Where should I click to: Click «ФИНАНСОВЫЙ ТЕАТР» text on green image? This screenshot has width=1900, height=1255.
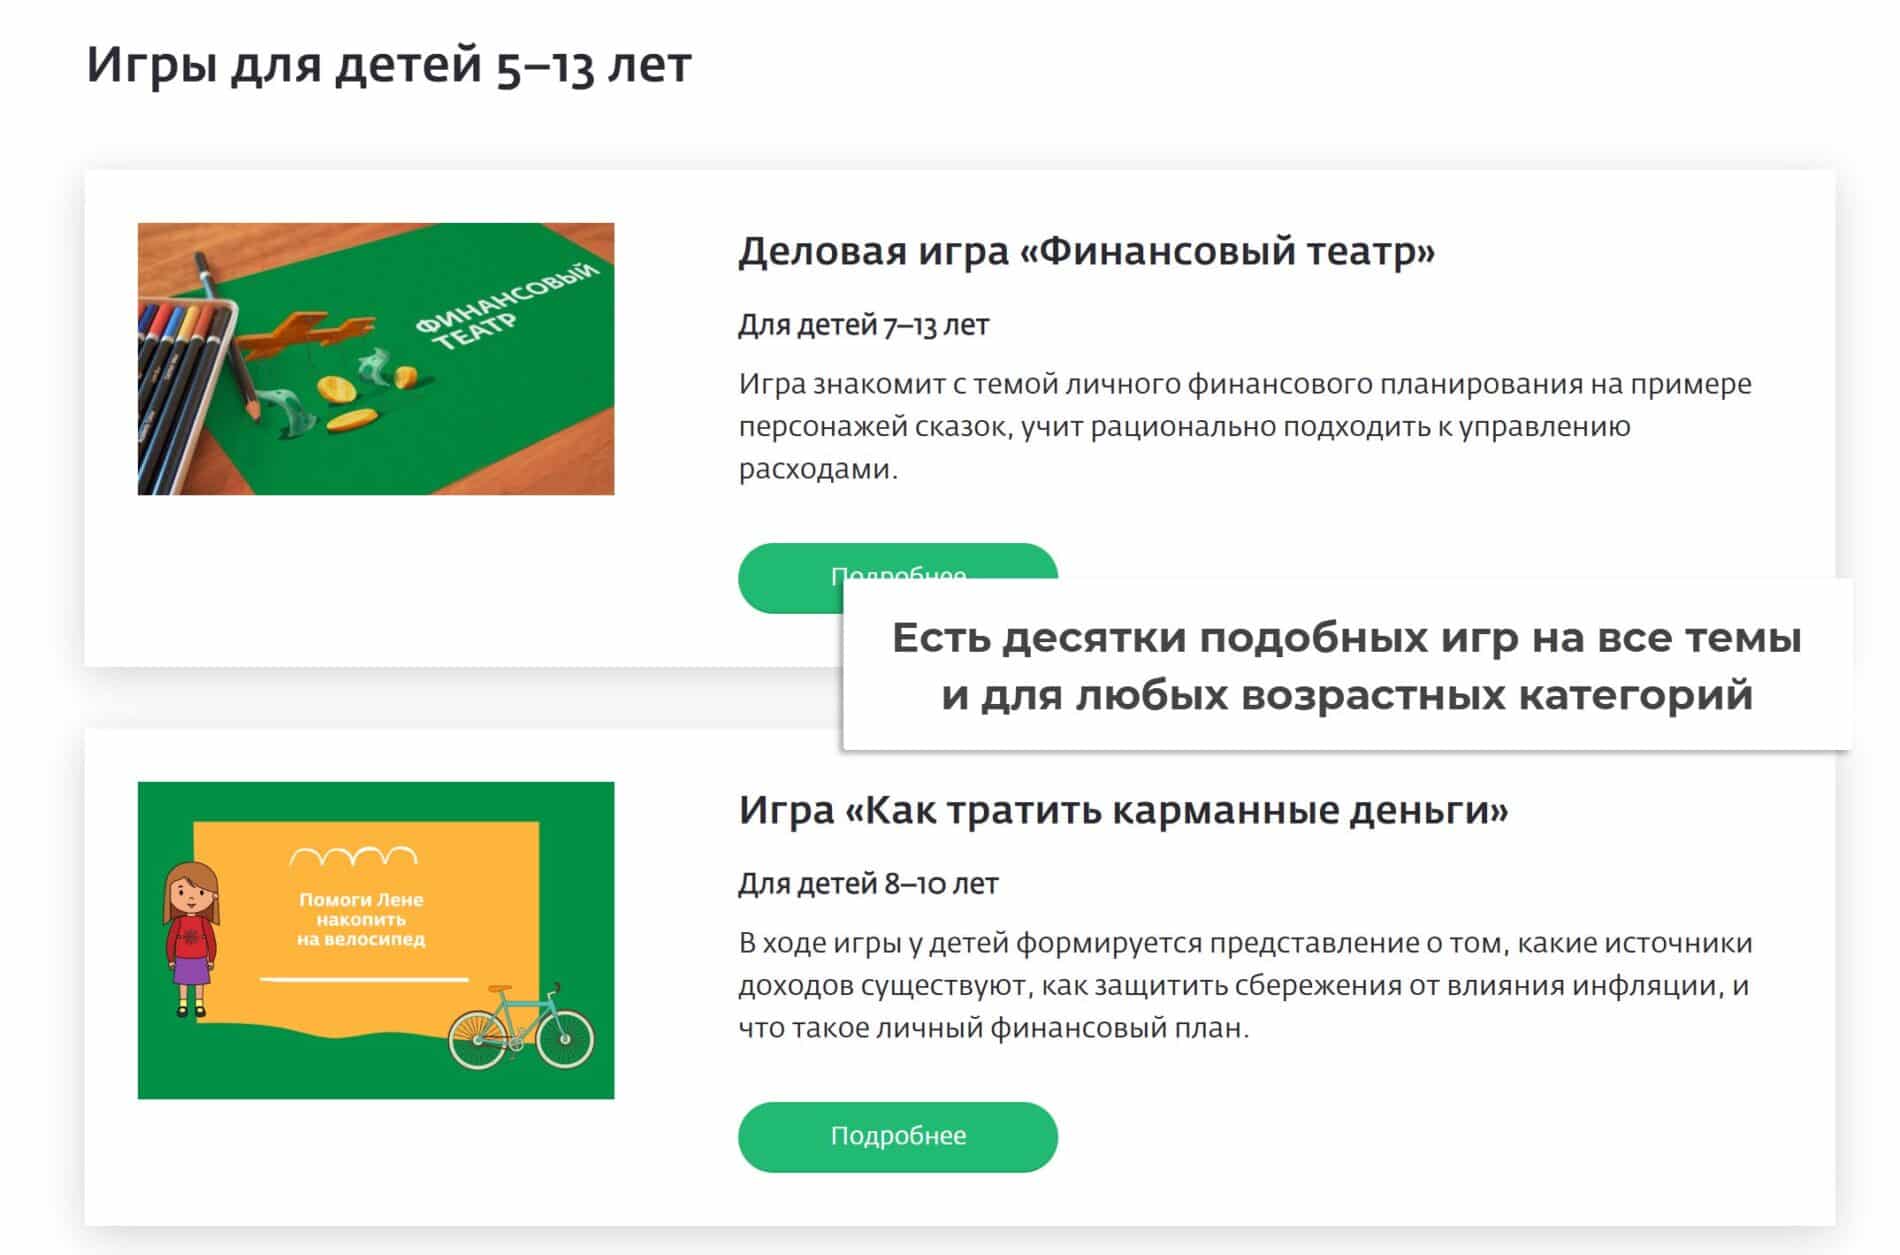point(505,305)
